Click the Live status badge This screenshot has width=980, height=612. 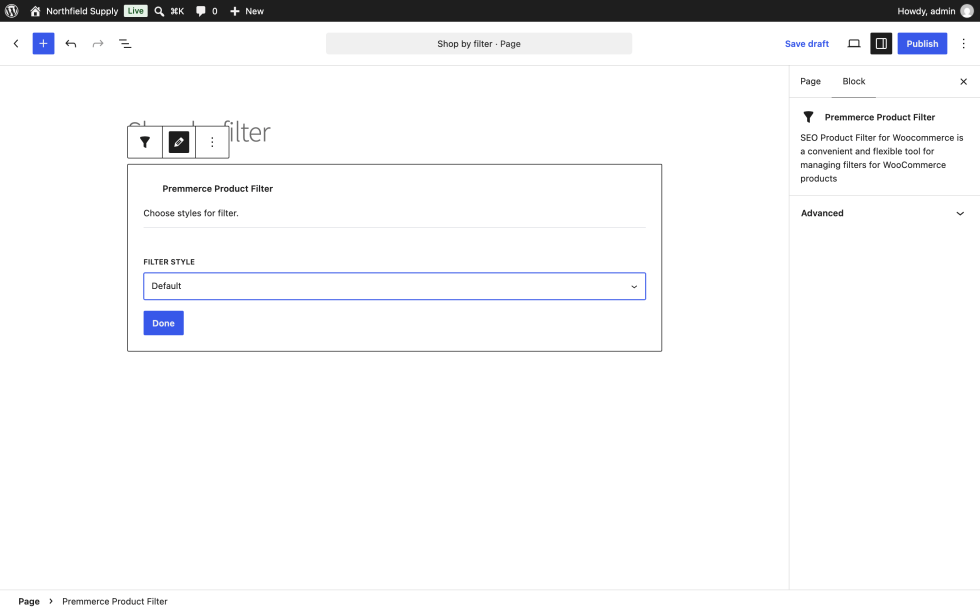(135, 11)
